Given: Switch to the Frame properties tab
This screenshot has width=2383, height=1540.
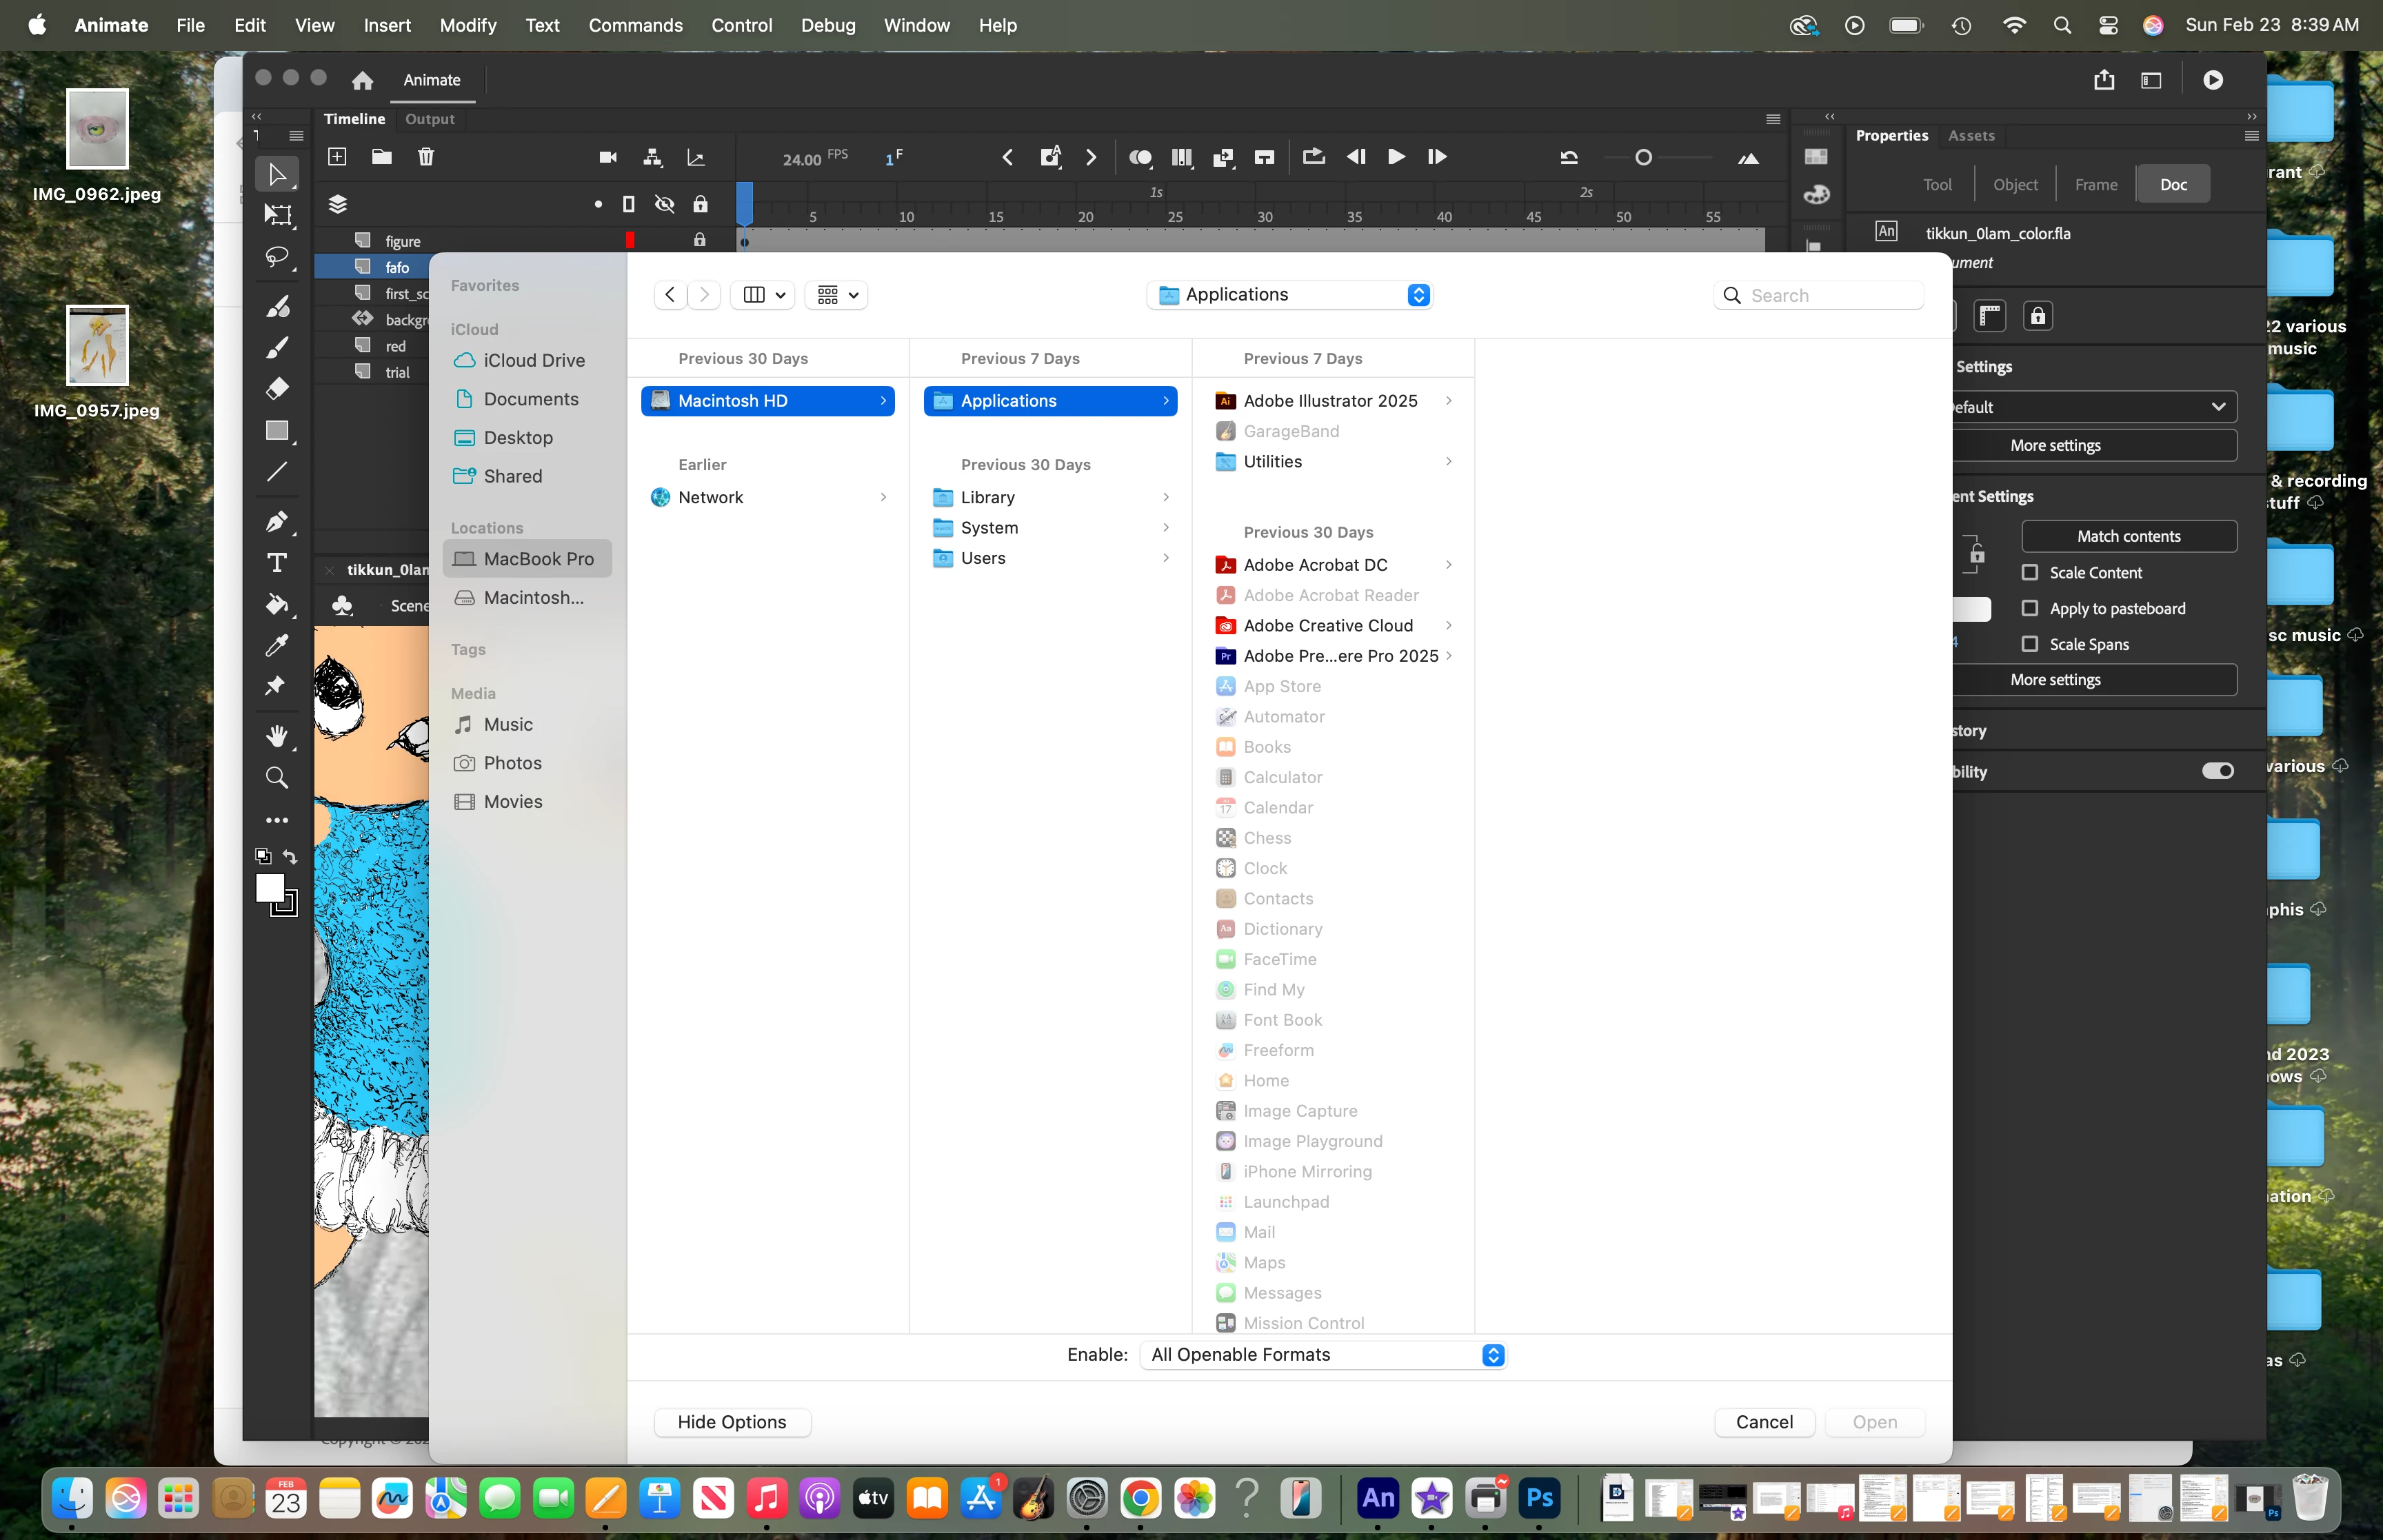Looking at the screenshot, I should tap(2095, 185).
